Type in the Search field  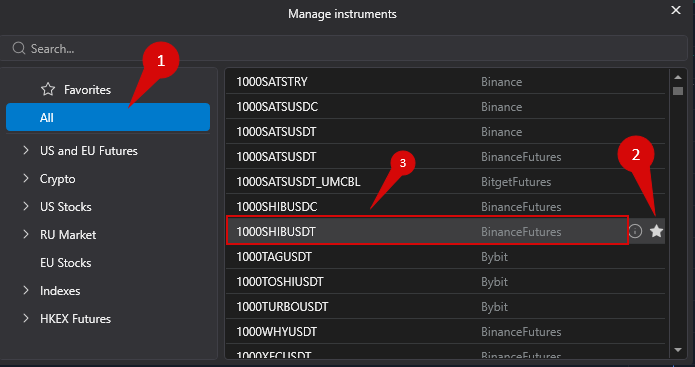click(x=344, y=48)
